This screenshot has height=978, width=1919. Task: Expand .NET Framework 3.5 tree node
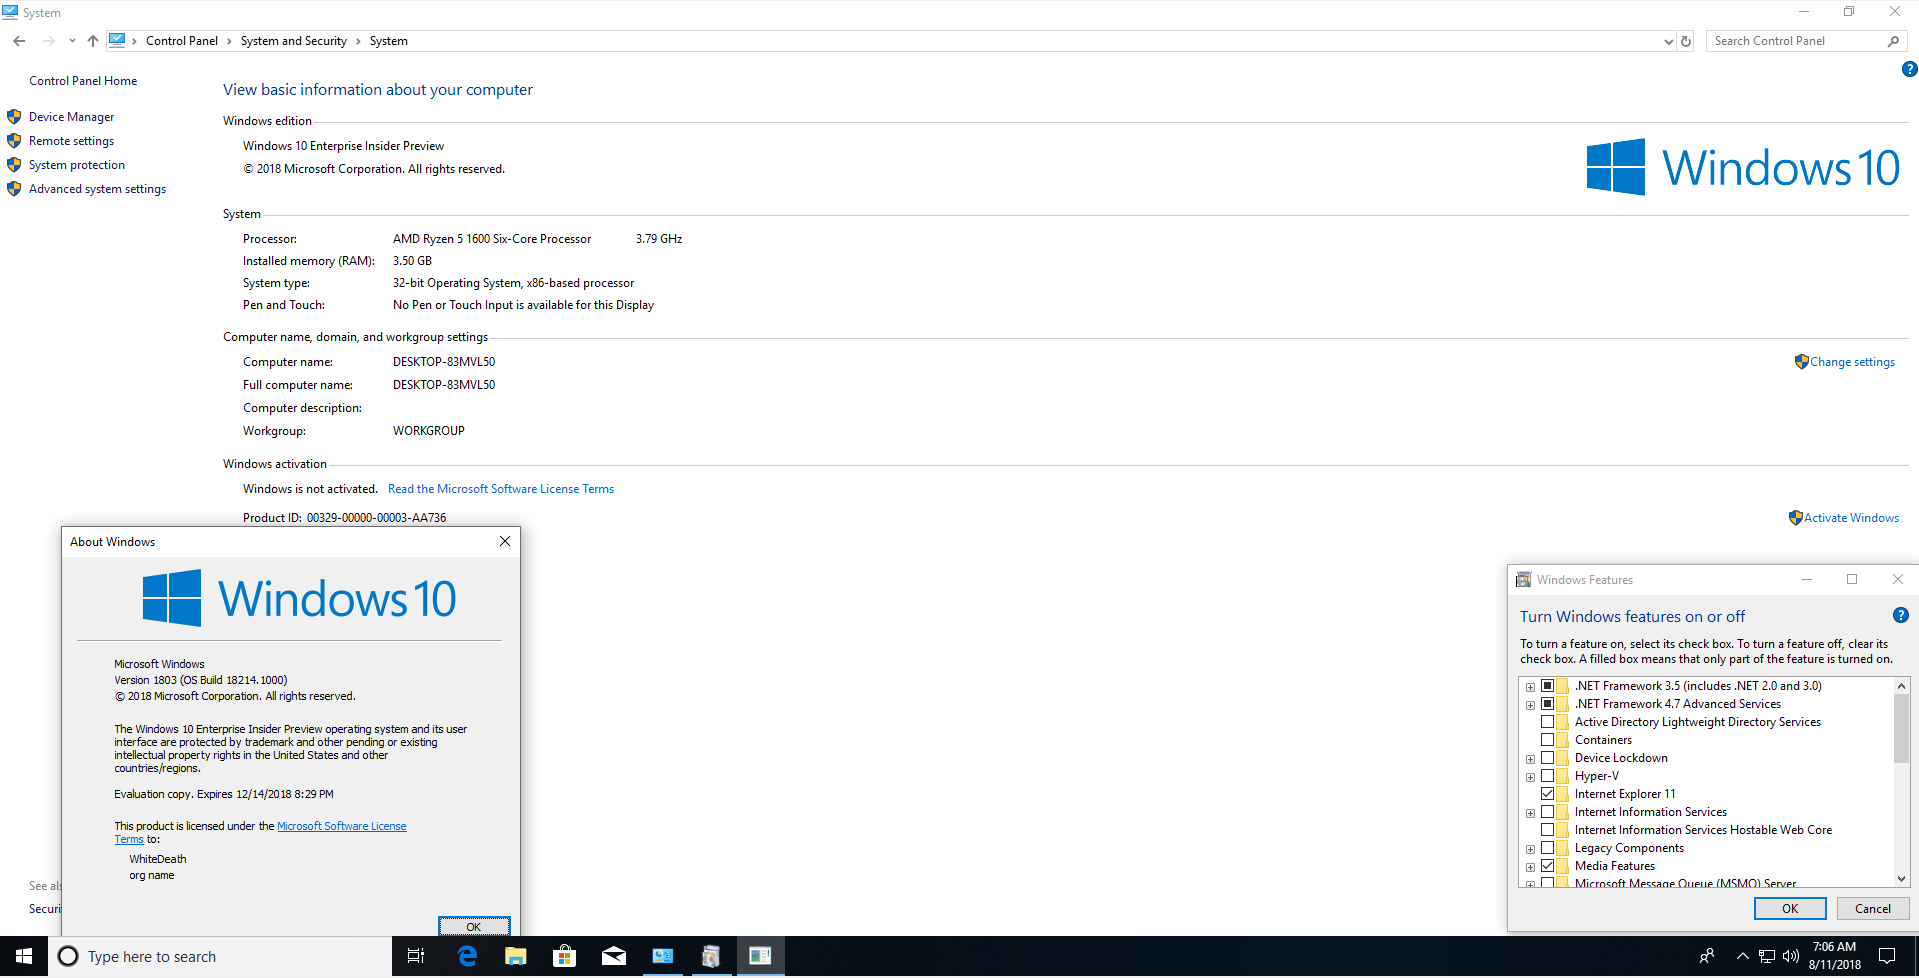point(1530,687)
